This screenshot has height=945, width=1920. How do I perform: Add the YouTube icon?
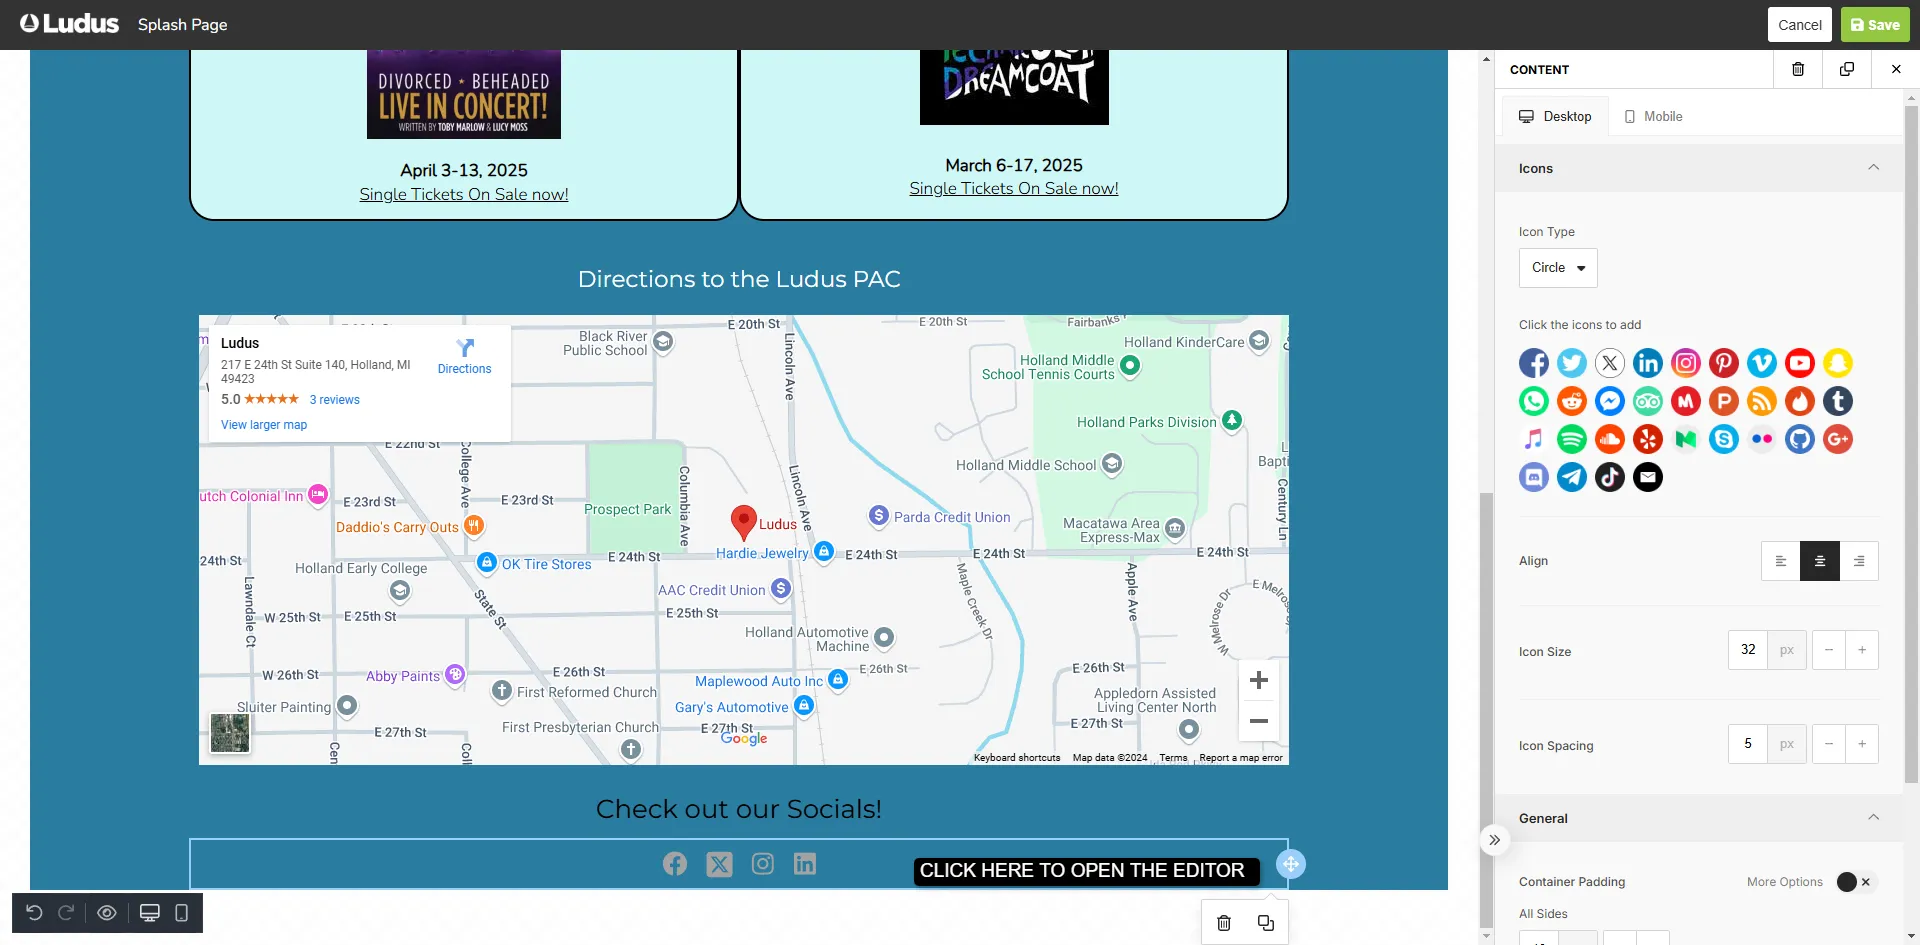pyautogui.click(x=1800, y=363)
